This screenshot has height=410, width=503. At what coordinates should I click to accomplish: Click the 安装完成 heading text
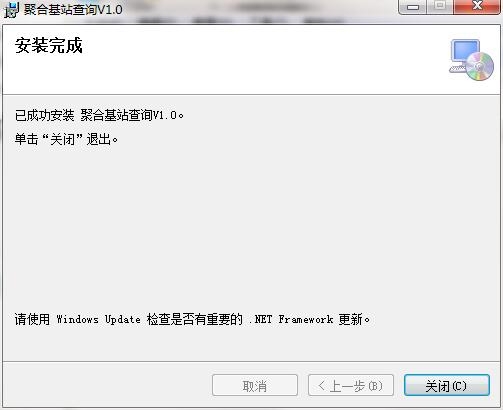click(x=49, y=45)
